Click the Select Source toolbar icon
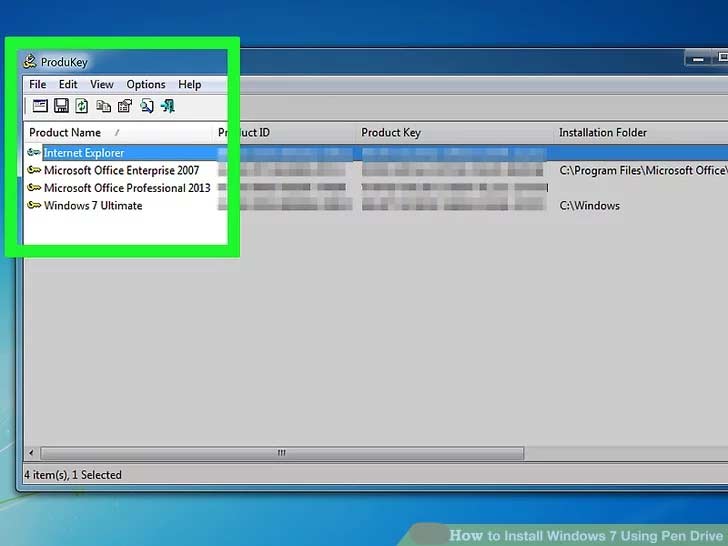The height and width of the screenshot is (546, 728). 40,106
